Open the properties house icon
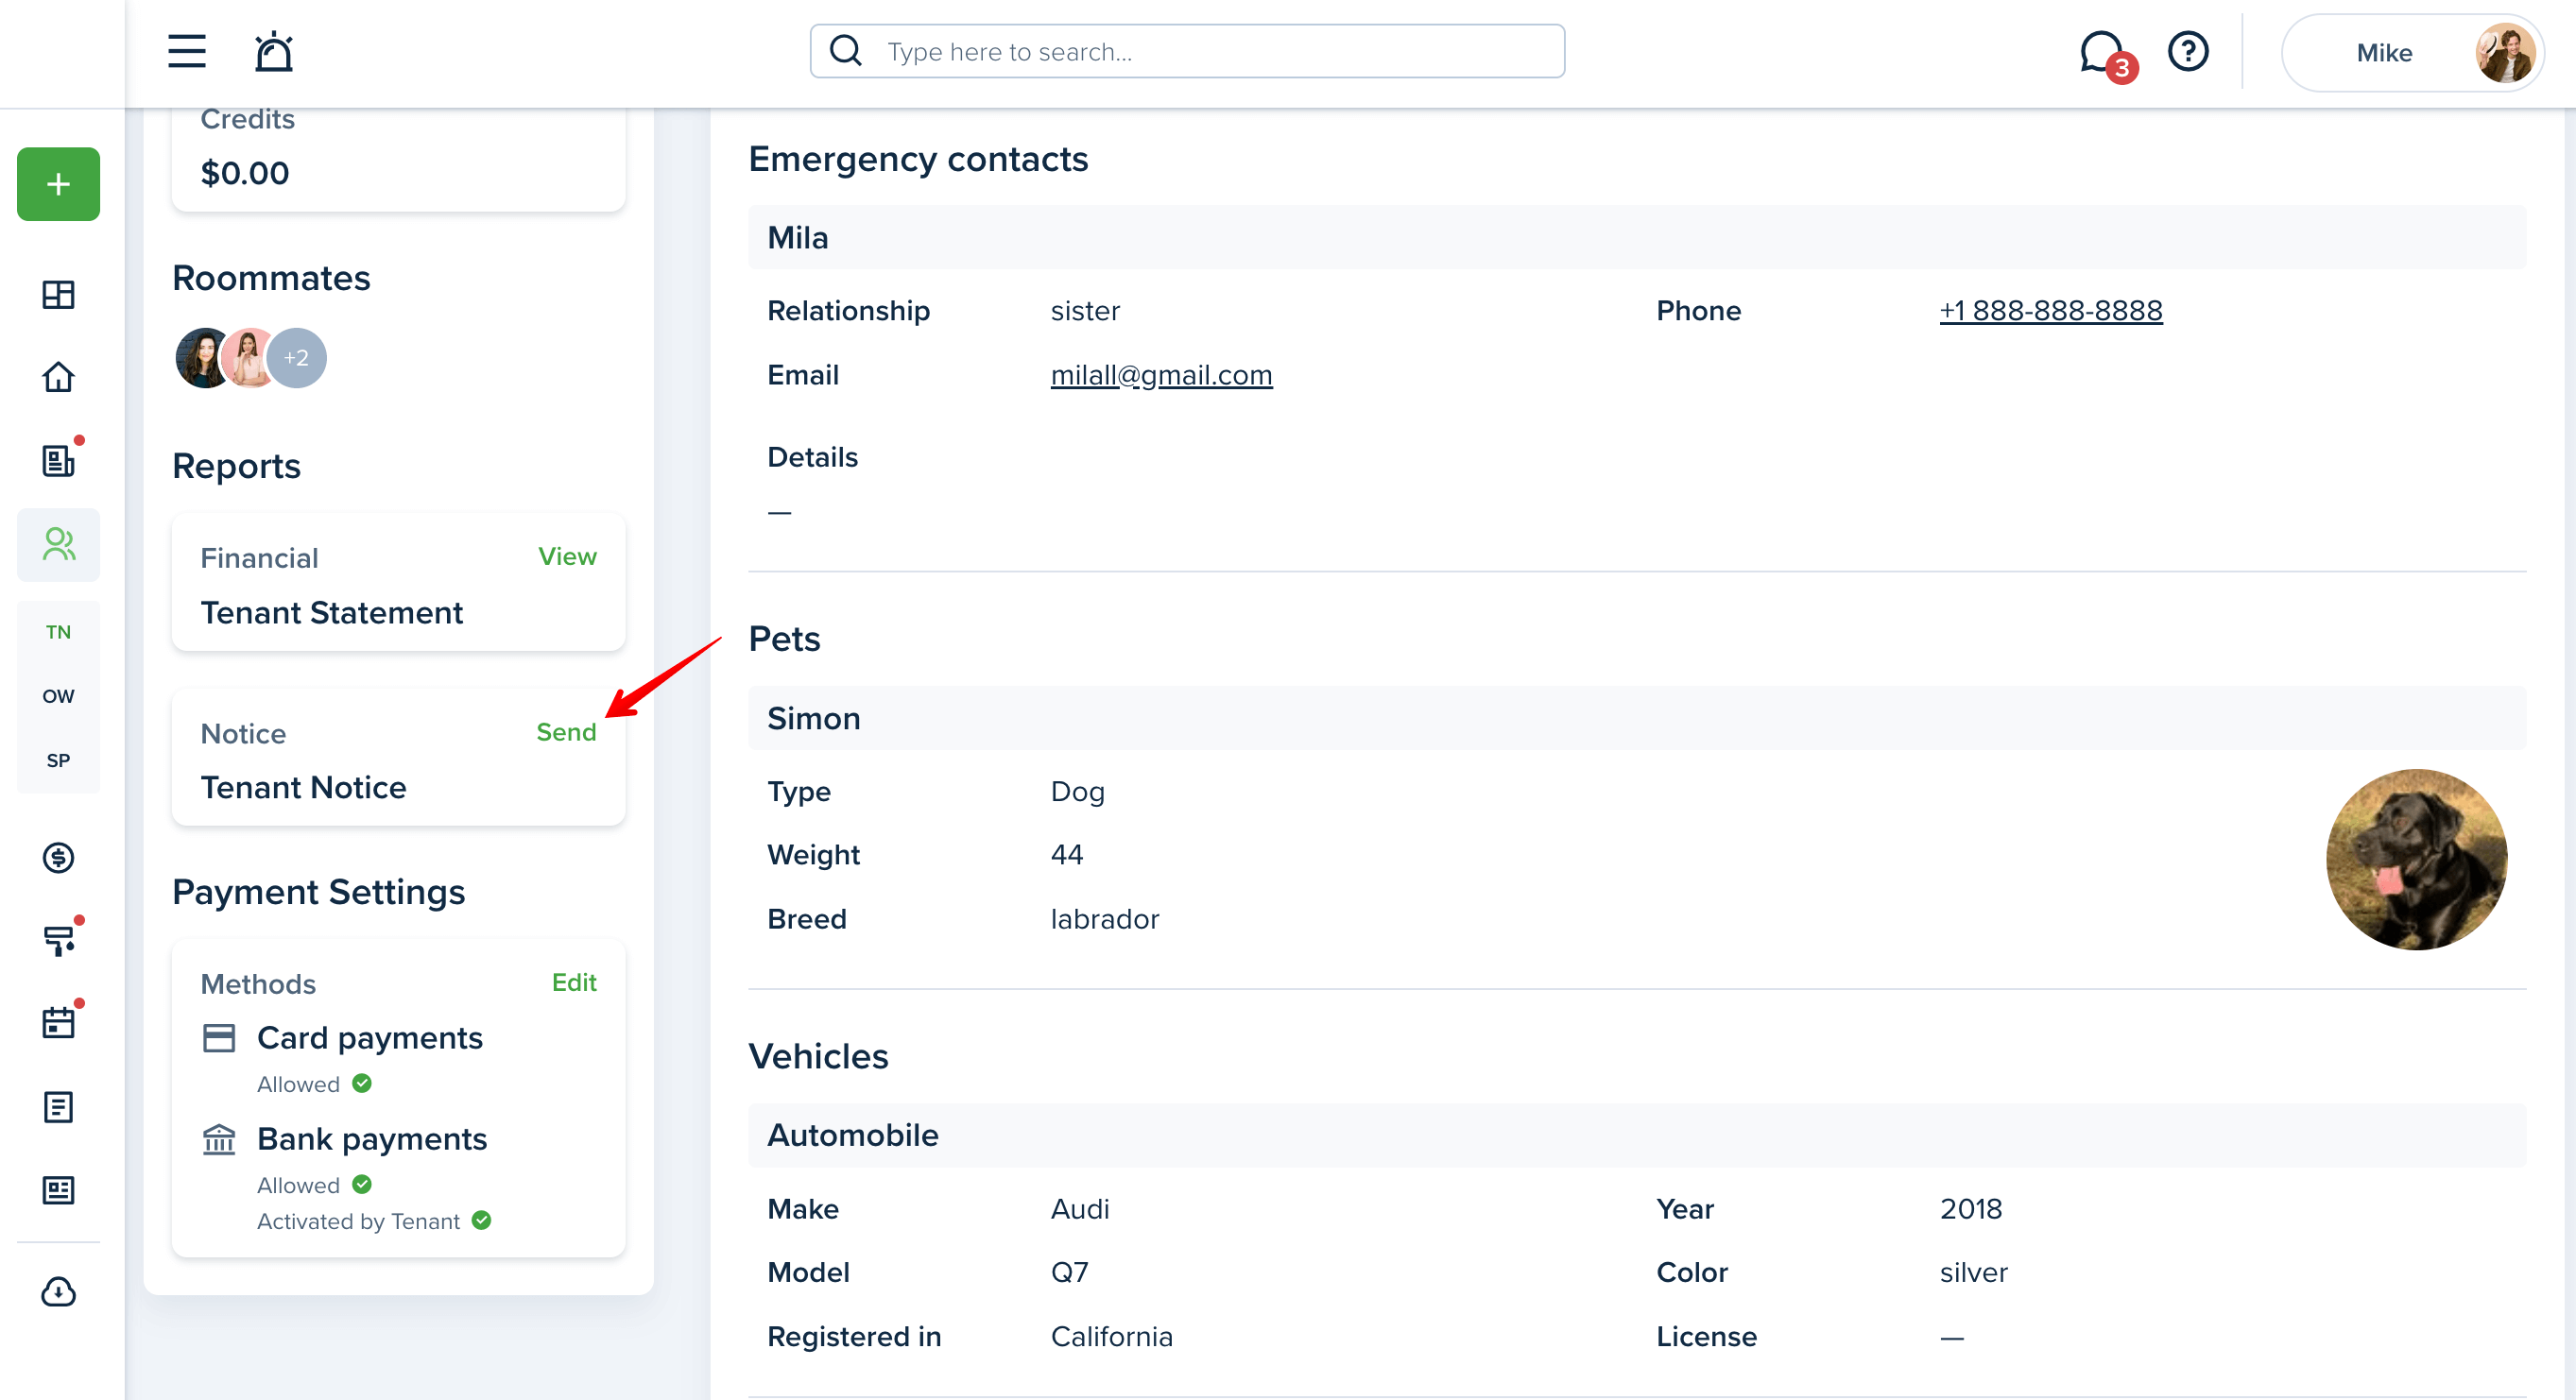Viewport: 2576px width, 1400px height. (58, 377)
